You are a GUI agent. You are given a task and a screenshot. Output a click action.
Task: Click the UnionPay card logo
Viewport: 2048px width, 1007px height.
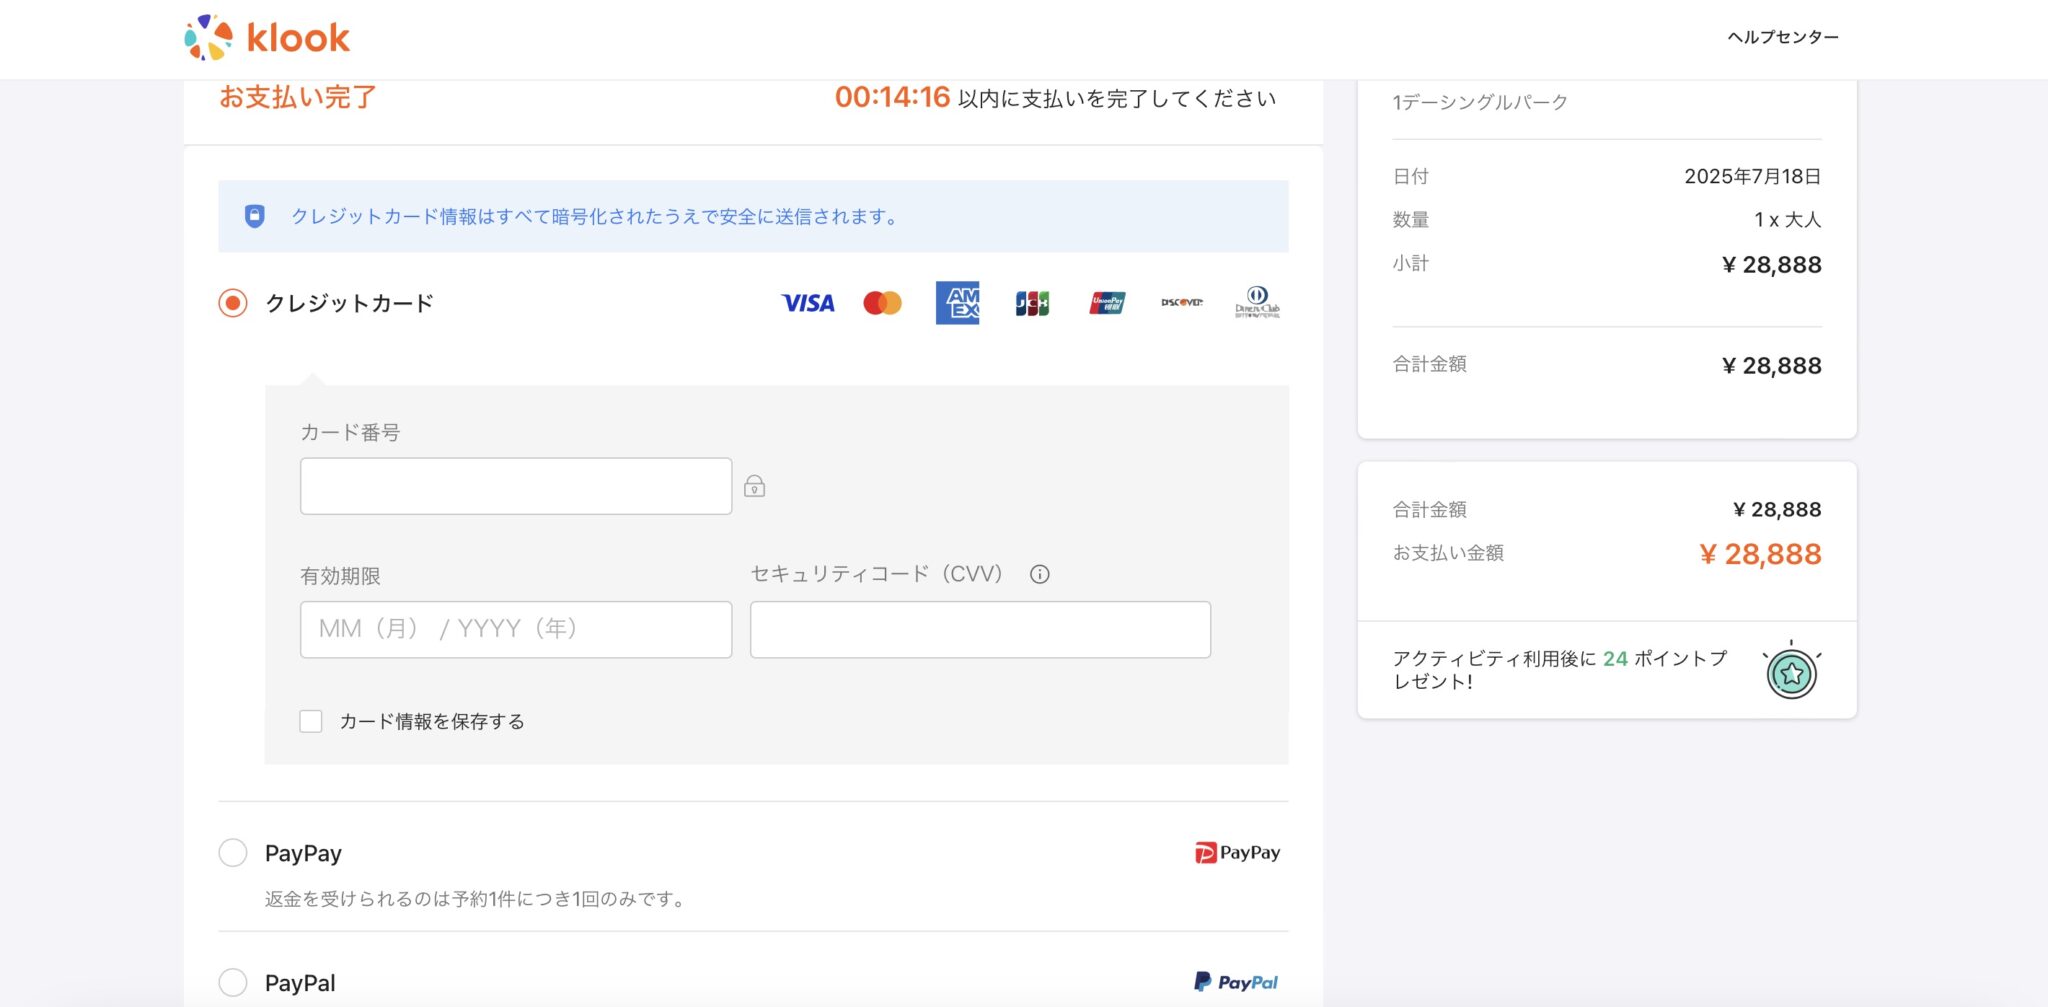(x=1107, y=303)
